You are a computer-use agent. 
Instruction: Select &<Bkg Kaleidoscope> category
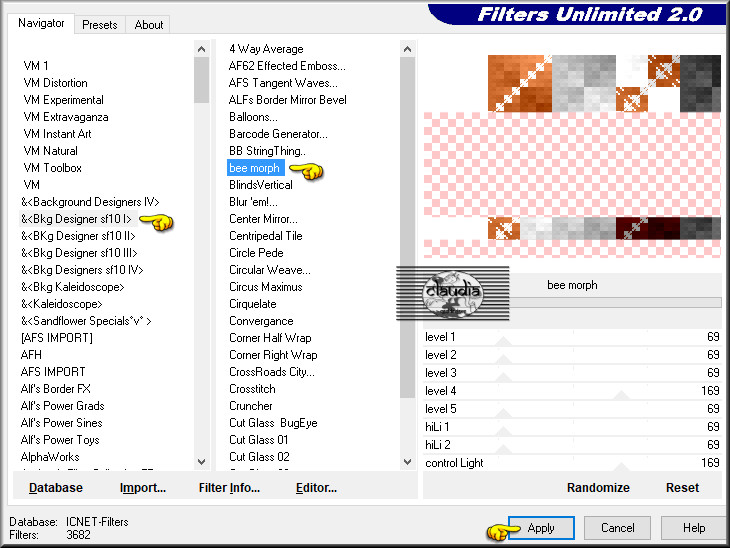click(73, 287)
